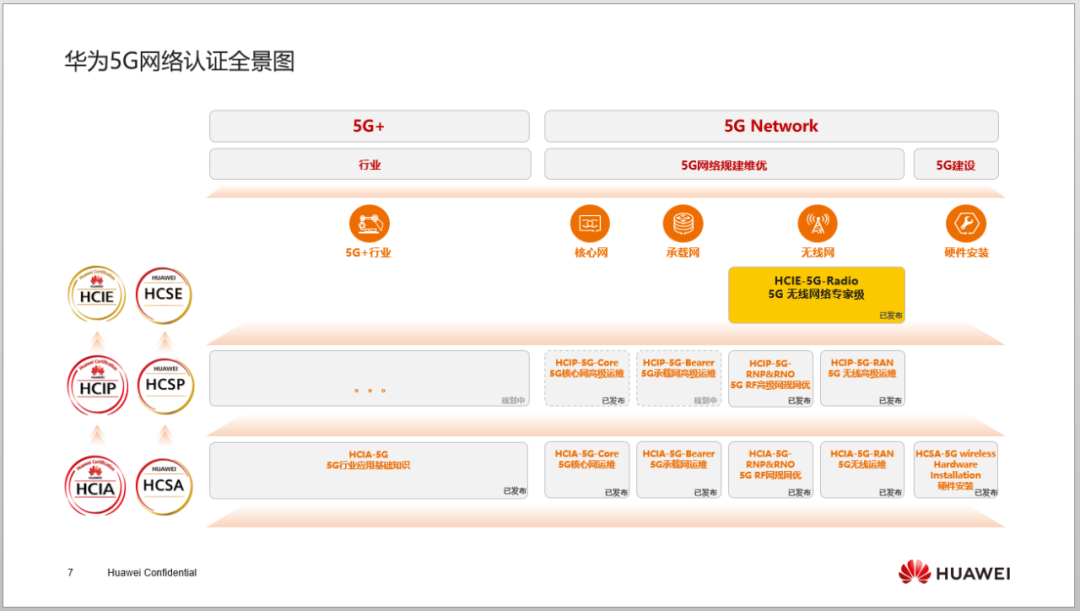The image size is (1080, 611).
Task: Click the HCIA certification badge
Action: click(x=95, y=486)
